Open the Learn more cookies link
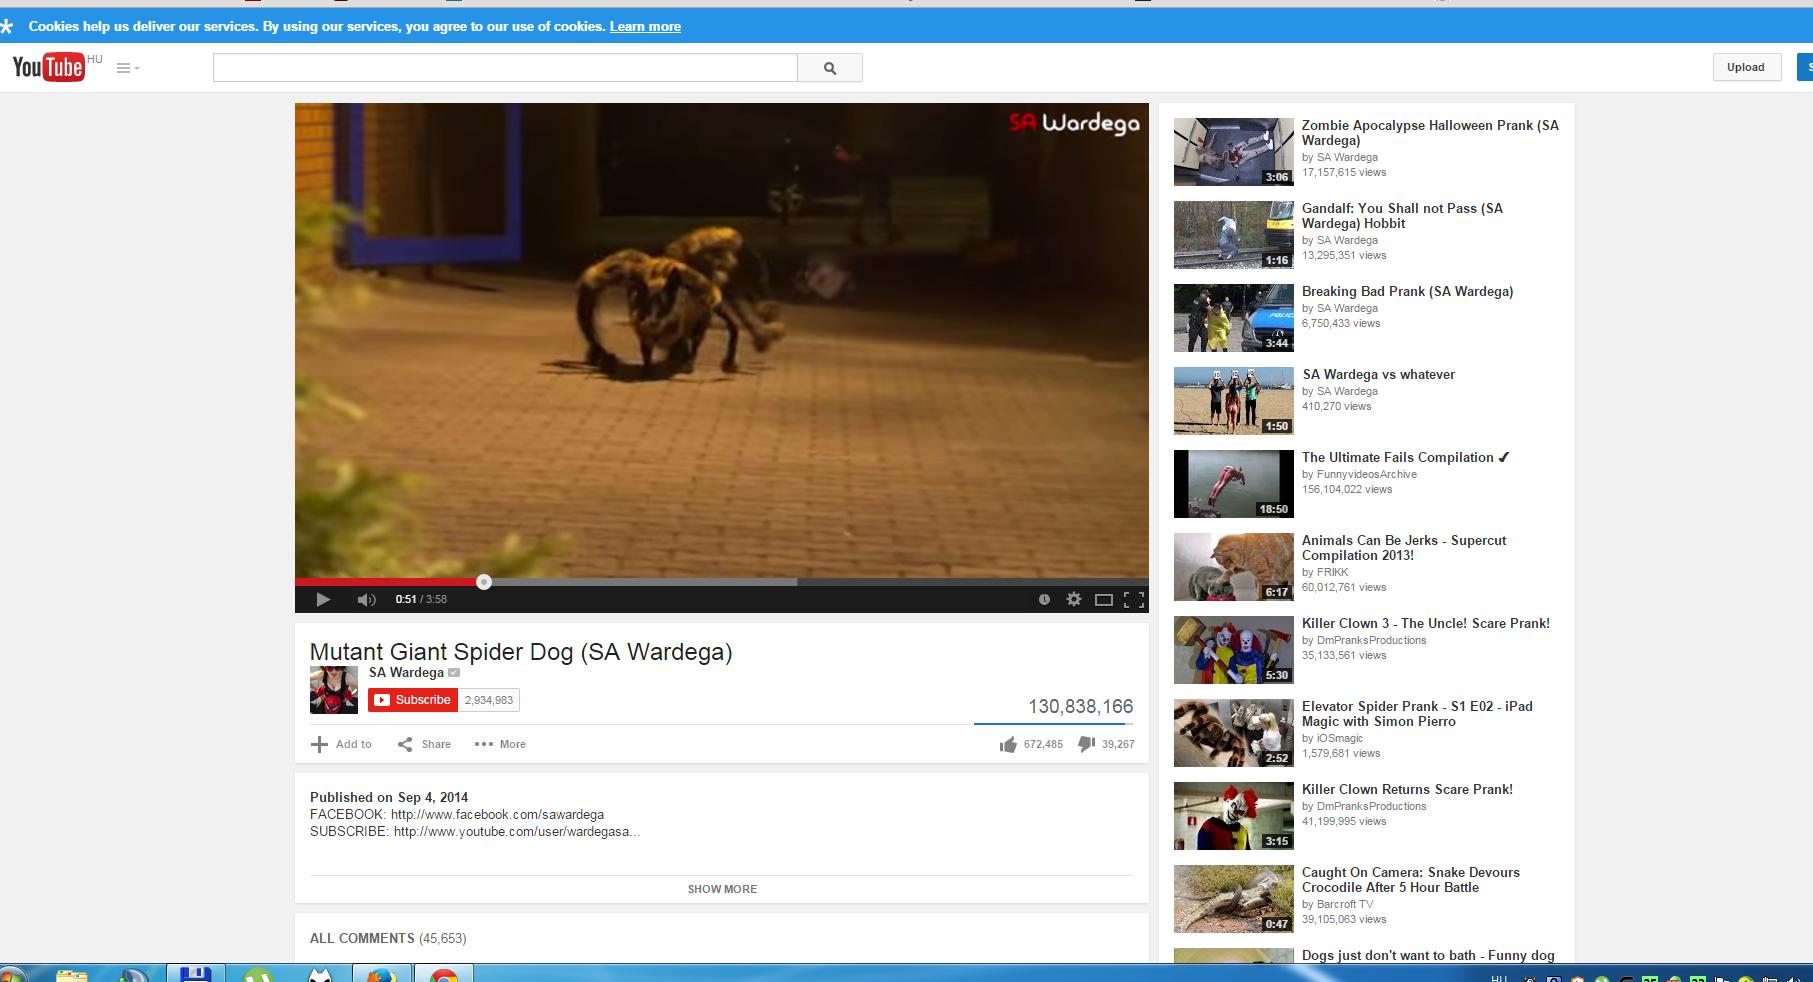Image resolution: width=1813 pixels, height=982 pixels. point(645,26)
